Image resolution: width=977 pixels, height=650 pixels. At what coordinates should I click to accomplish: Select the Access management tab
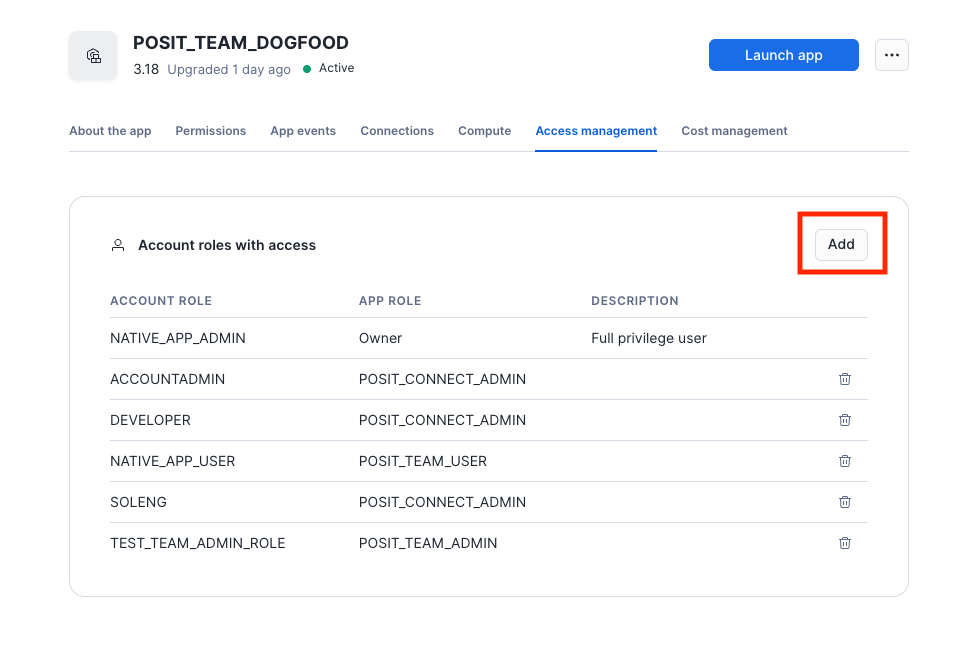pyautogui.click(x=596, y=131)
